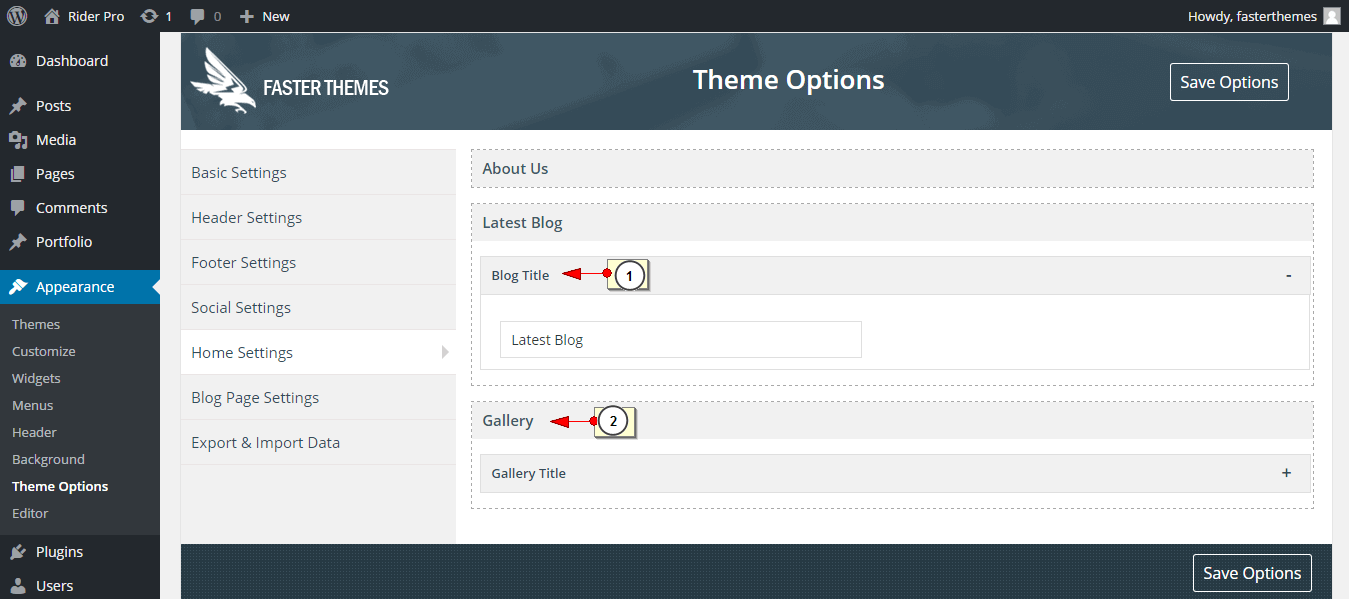Open Widgets under Appearance
Viewport: 1349px width, 599px height.
click(x=36, y=378)
